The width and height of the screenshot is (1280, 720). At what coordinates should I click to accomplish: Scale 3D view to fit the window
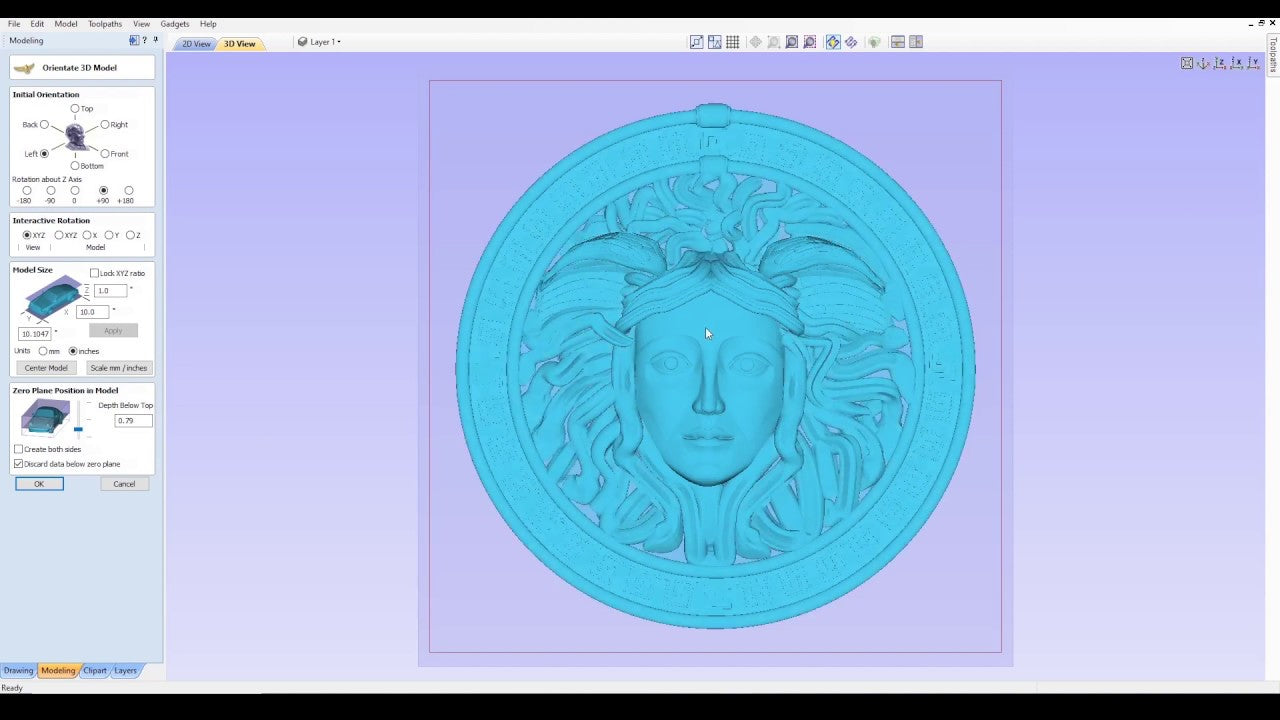coord(1187,64)
